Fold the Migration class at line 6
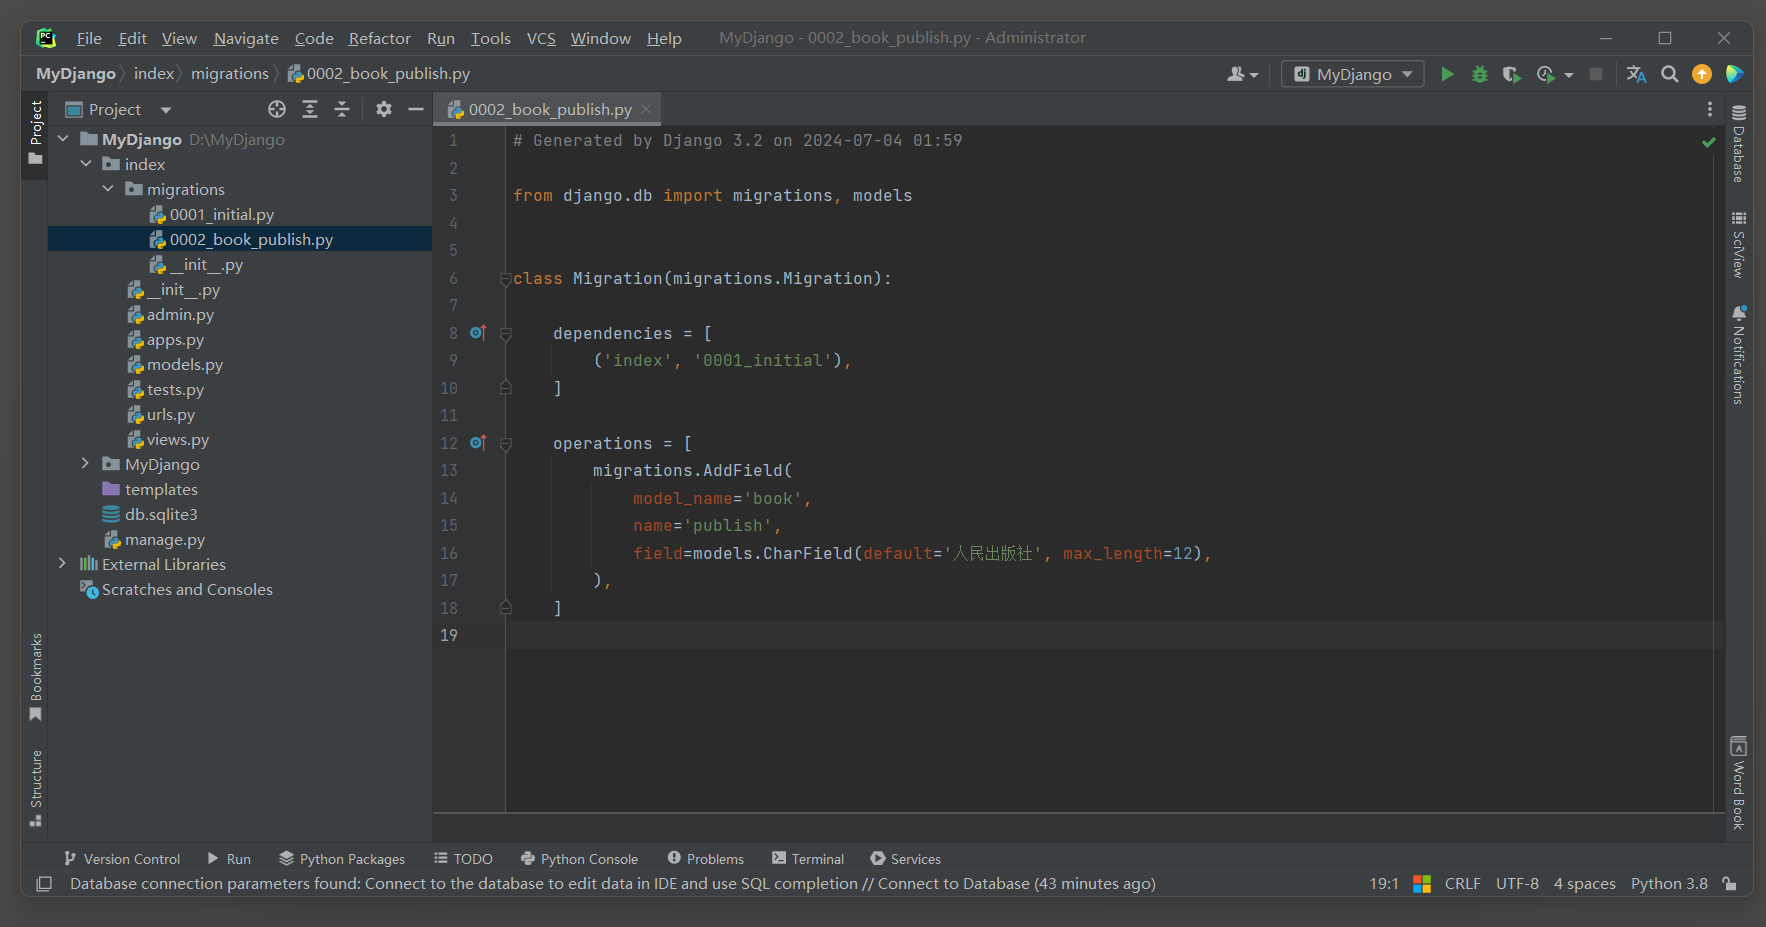1766x927 pixels. tap(506, 279)
